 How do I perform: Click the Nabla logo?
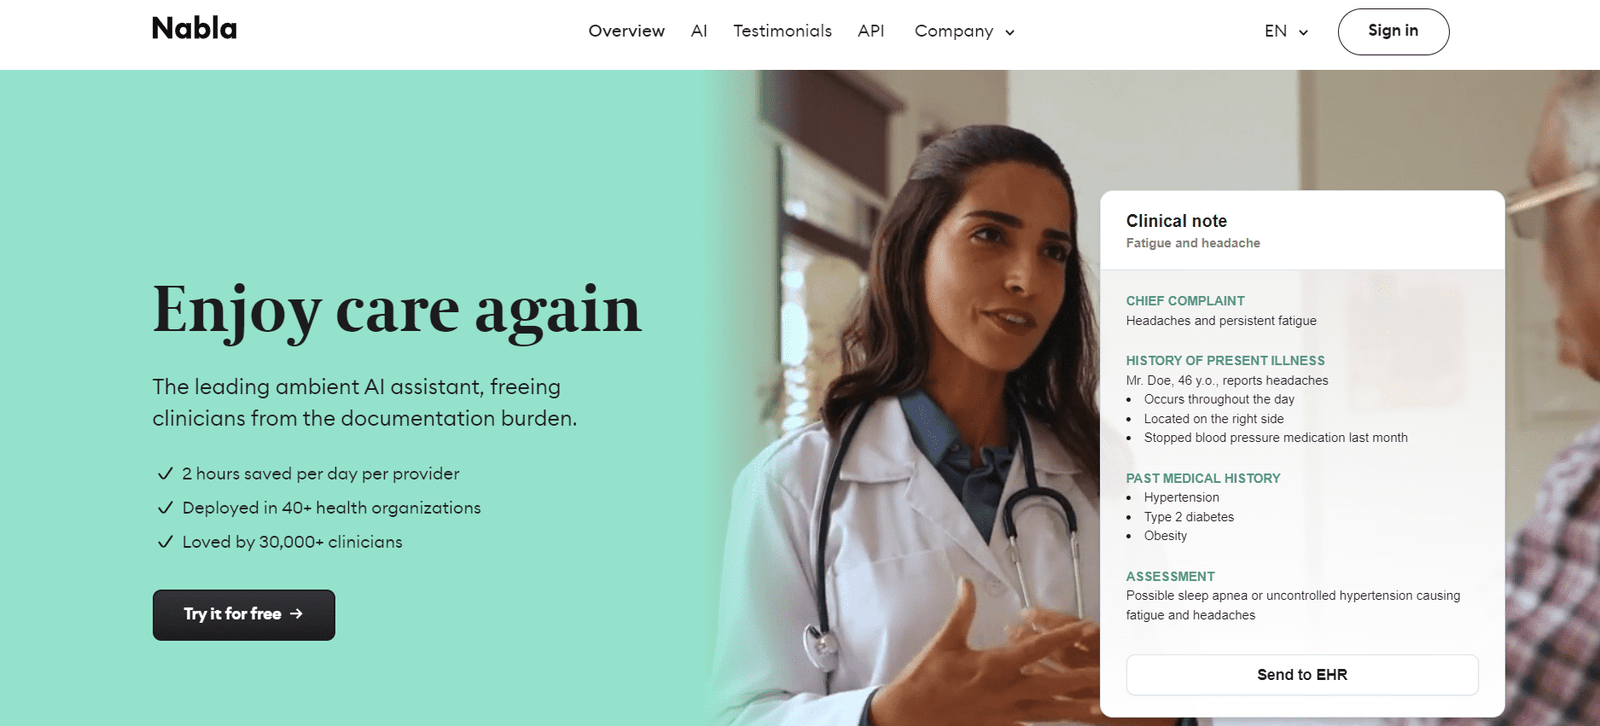(194, 28)
